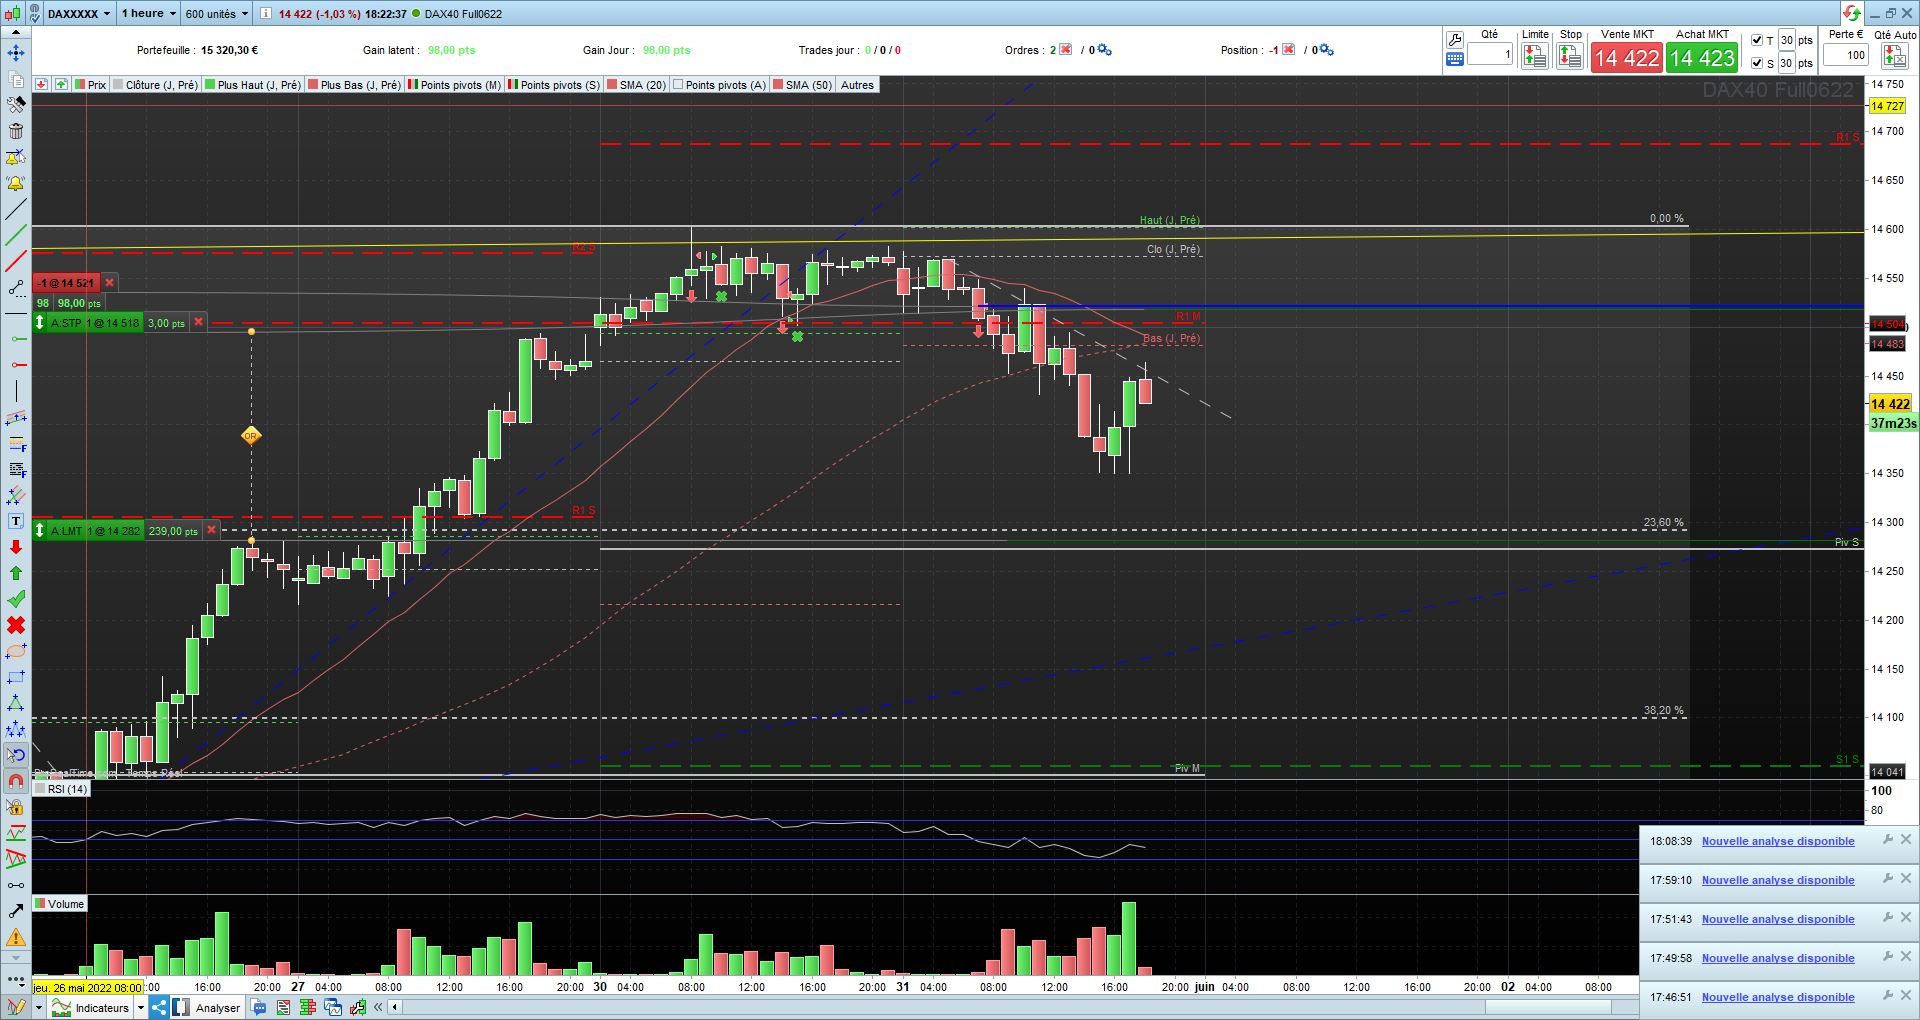Open the Autres tab
The image size is (1920, 1020).
(857, 85)
